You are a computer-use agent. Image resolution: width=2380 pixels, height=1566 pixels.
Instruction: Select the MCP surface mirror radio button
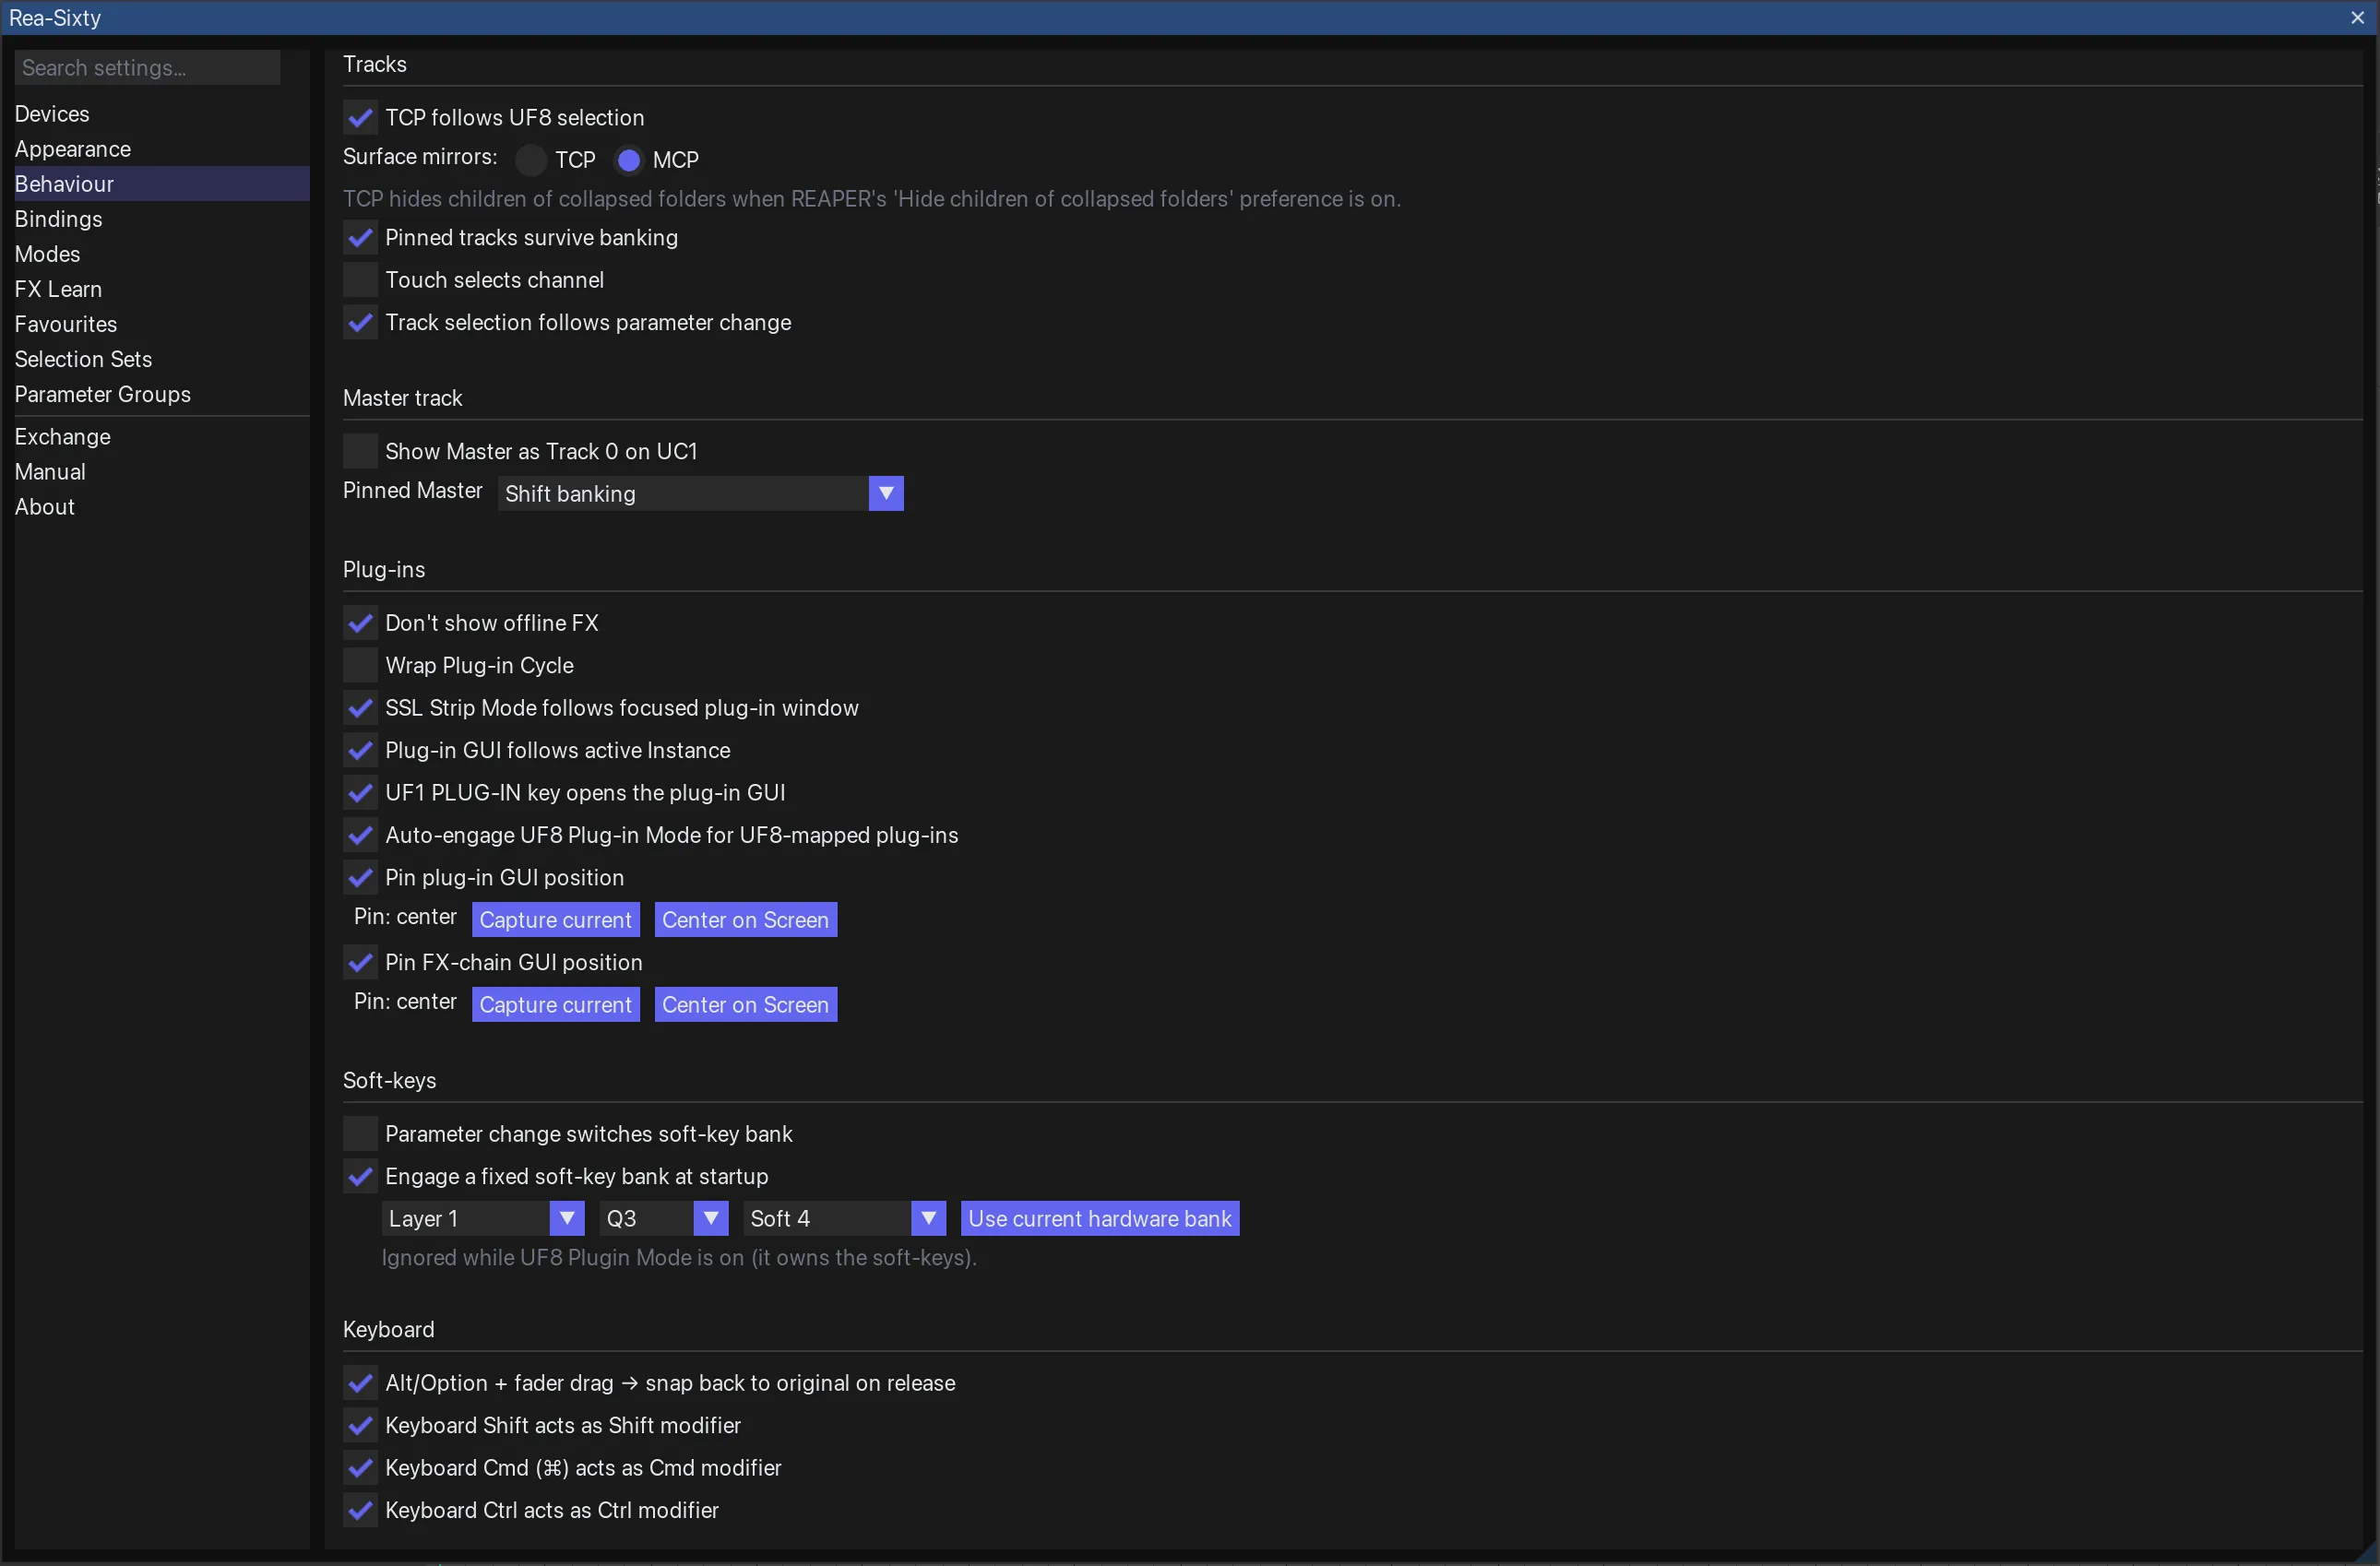point(628,160)
